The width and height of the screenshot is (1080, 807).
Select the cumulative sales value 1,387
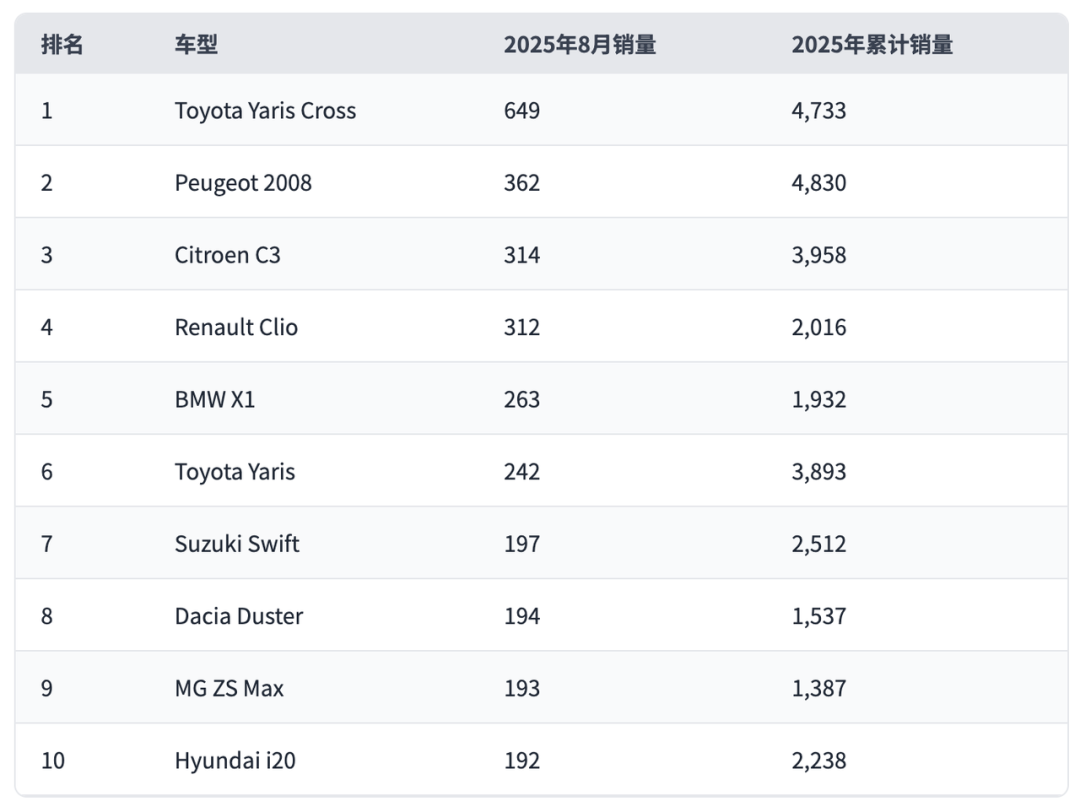click(x=818, y=688)
